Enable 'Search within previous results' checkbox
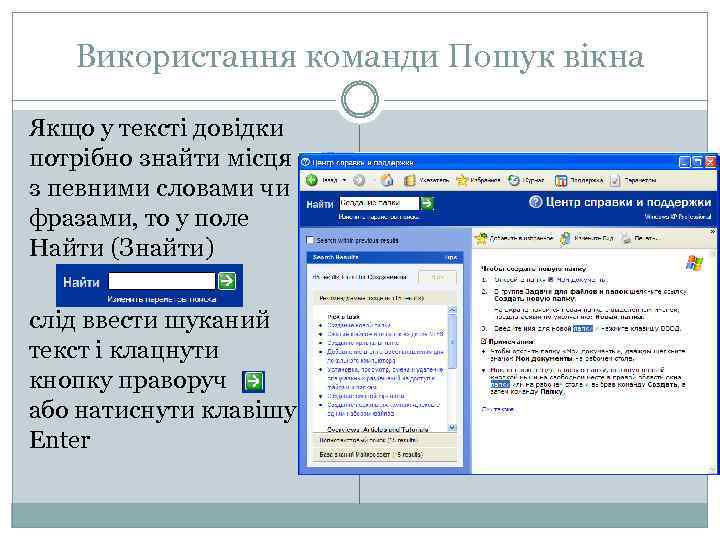The image size is (720, 540). tap(310, 240)
